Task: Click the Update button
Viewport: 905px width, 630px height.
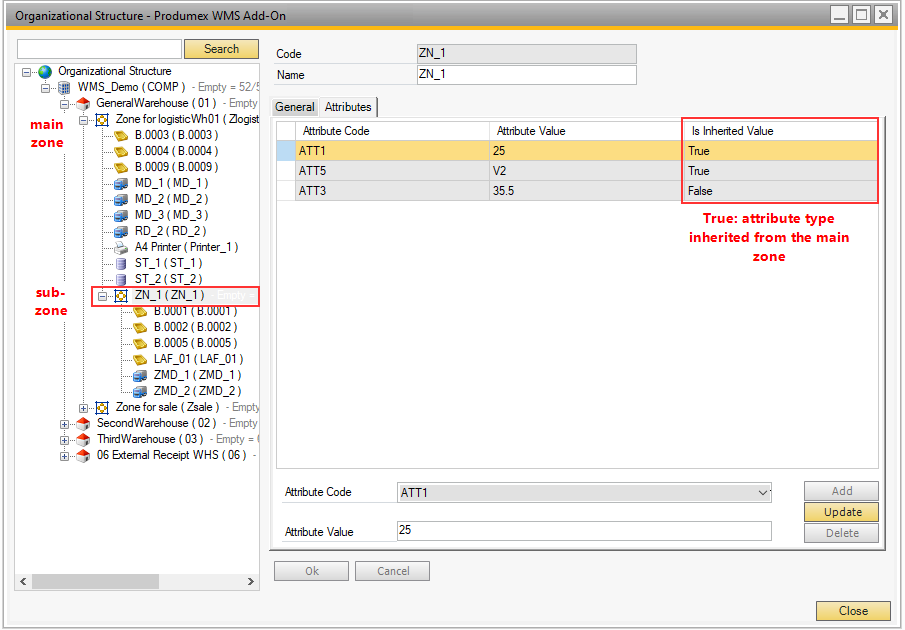Action: point(841,512)
